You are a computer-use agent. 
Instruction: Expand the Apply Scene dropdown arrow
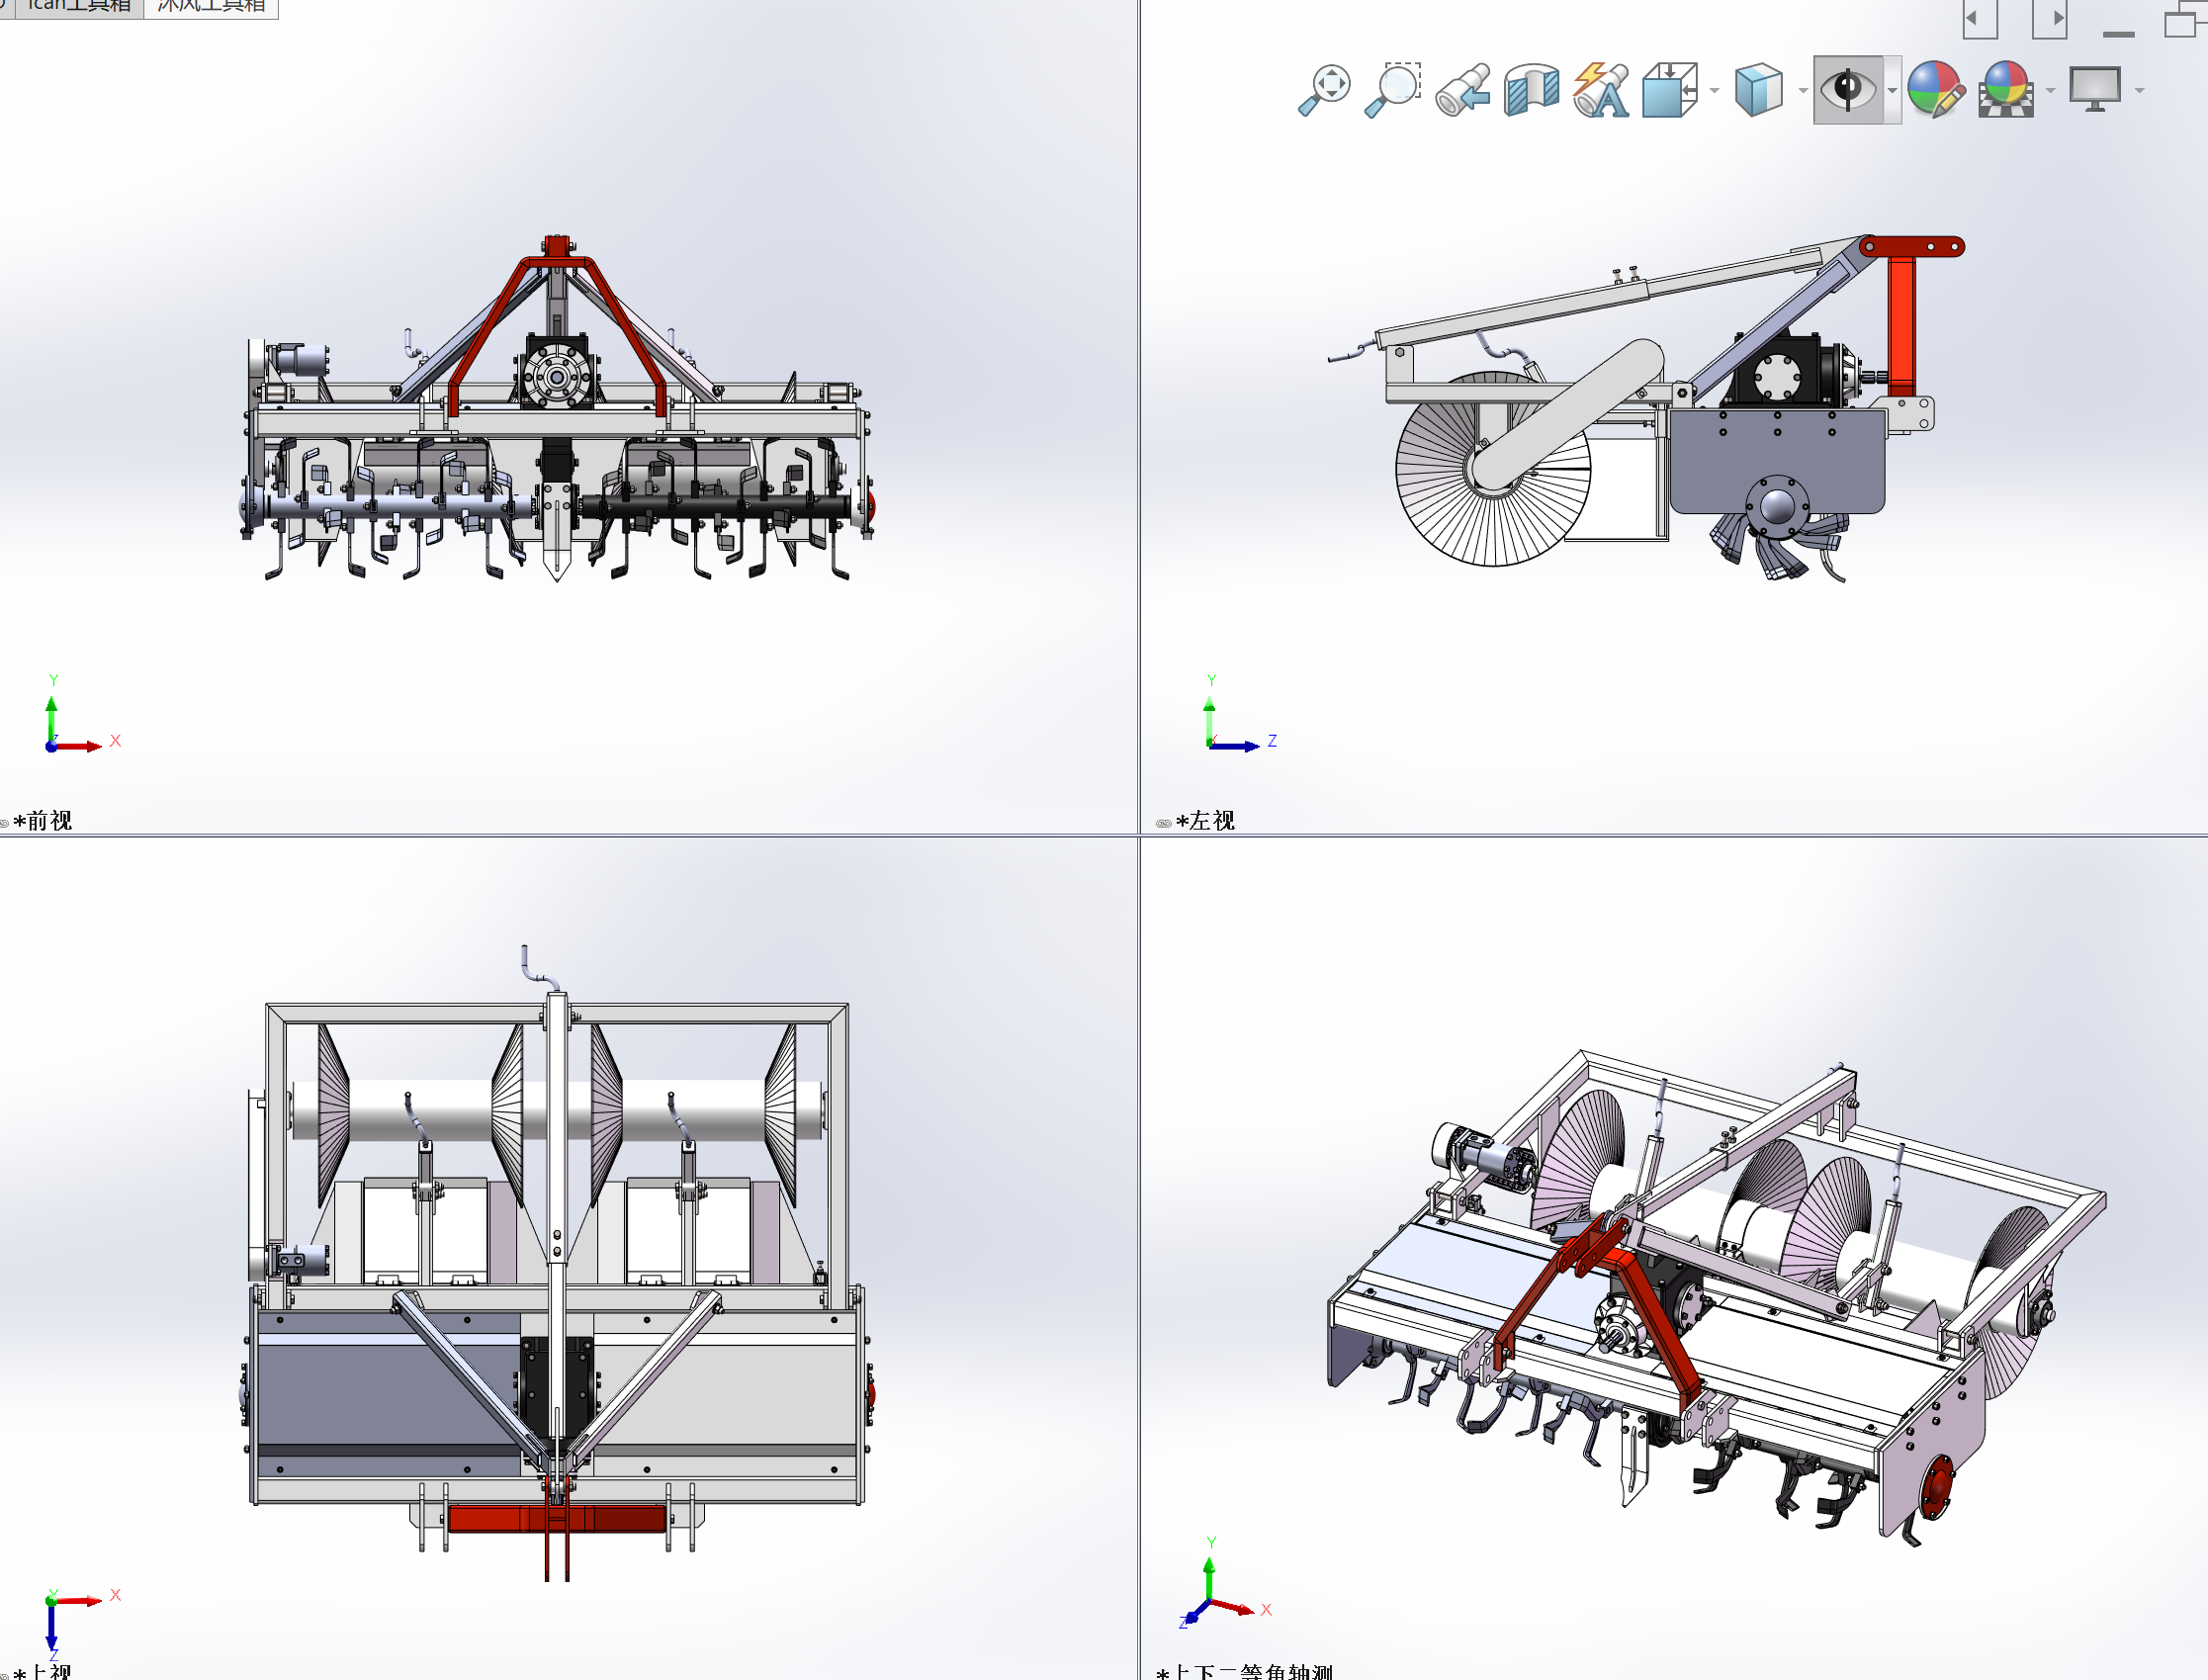[2050, 91]
